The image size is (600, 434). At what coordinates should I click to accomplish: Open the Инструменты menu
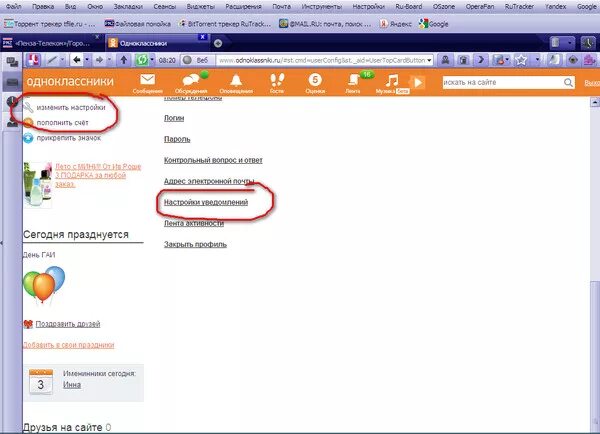(x=321, y=7)
